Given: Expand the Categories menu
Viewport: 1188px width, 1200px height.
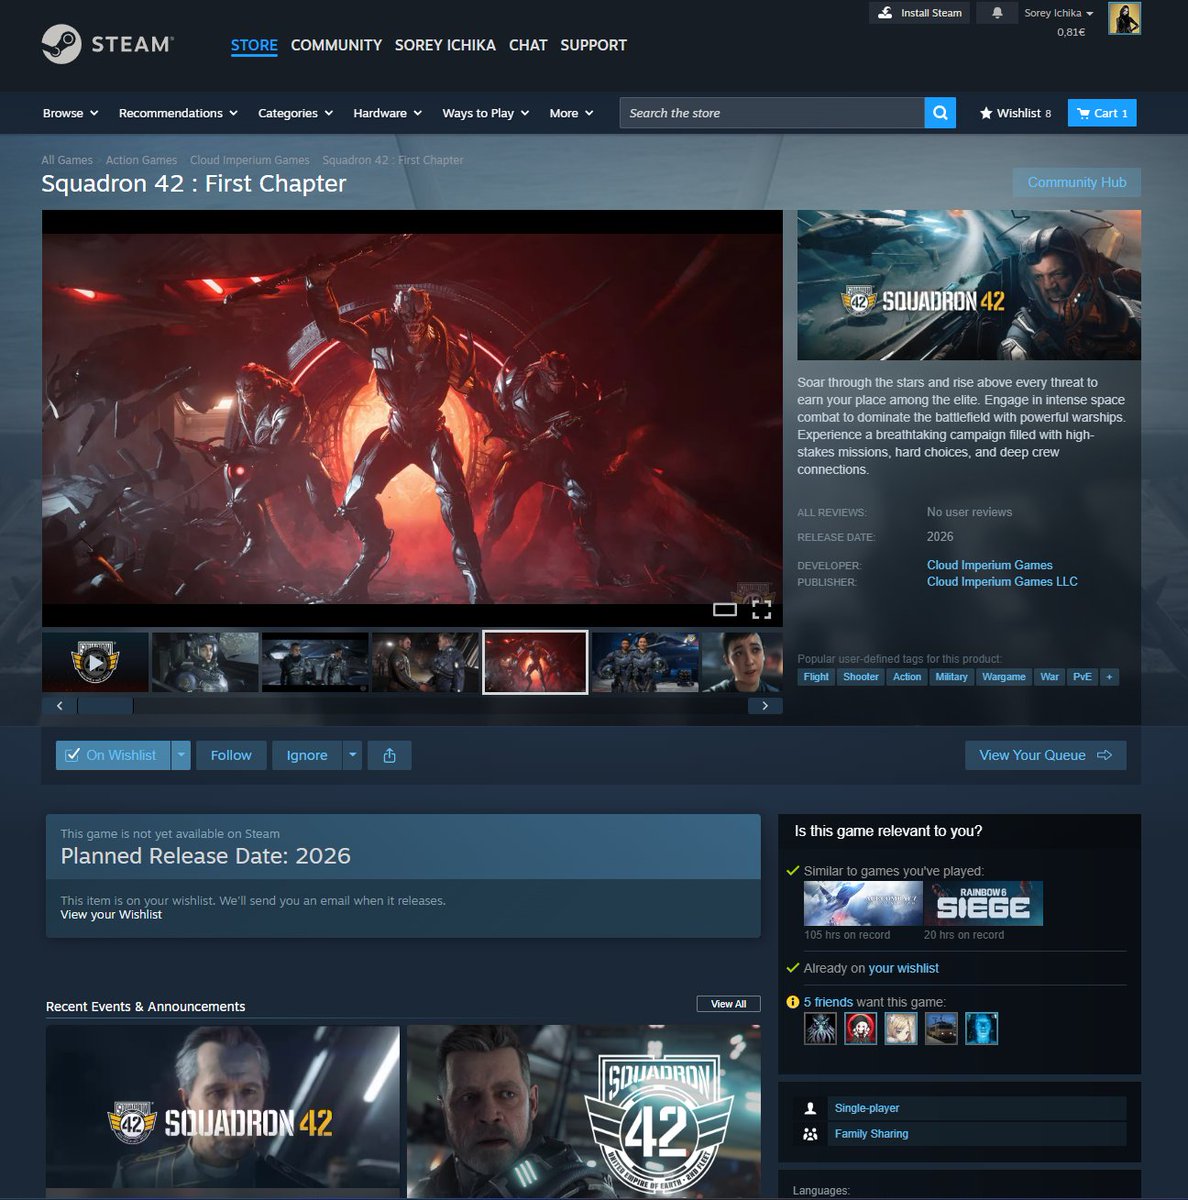Looking at the screenshot, I should [295, 113].
